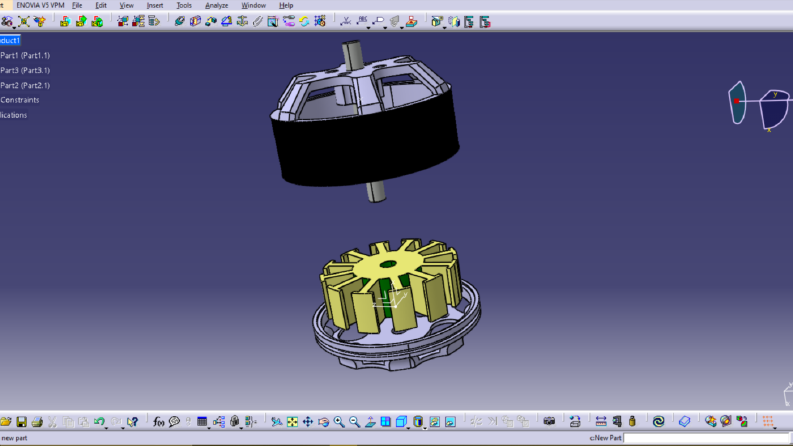The width and height of the screenshot is (793, 446).
Task: Click the What's This help pointer icon
Action: tap(133, 421)
